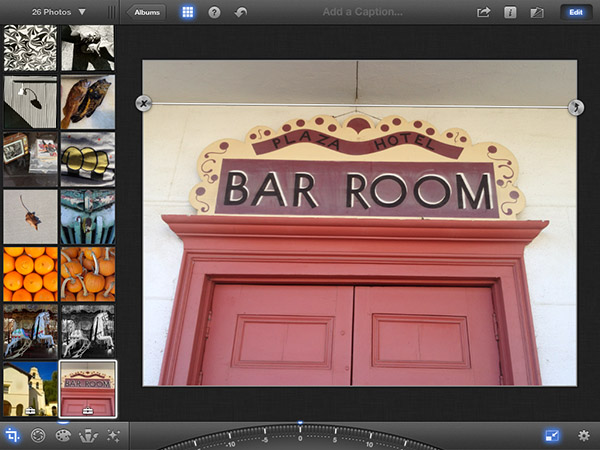Image resolution: width=600 pixels, height=450 pixels.
Task: Select the Crop and Straighten tool
Action: coord(12,435)
